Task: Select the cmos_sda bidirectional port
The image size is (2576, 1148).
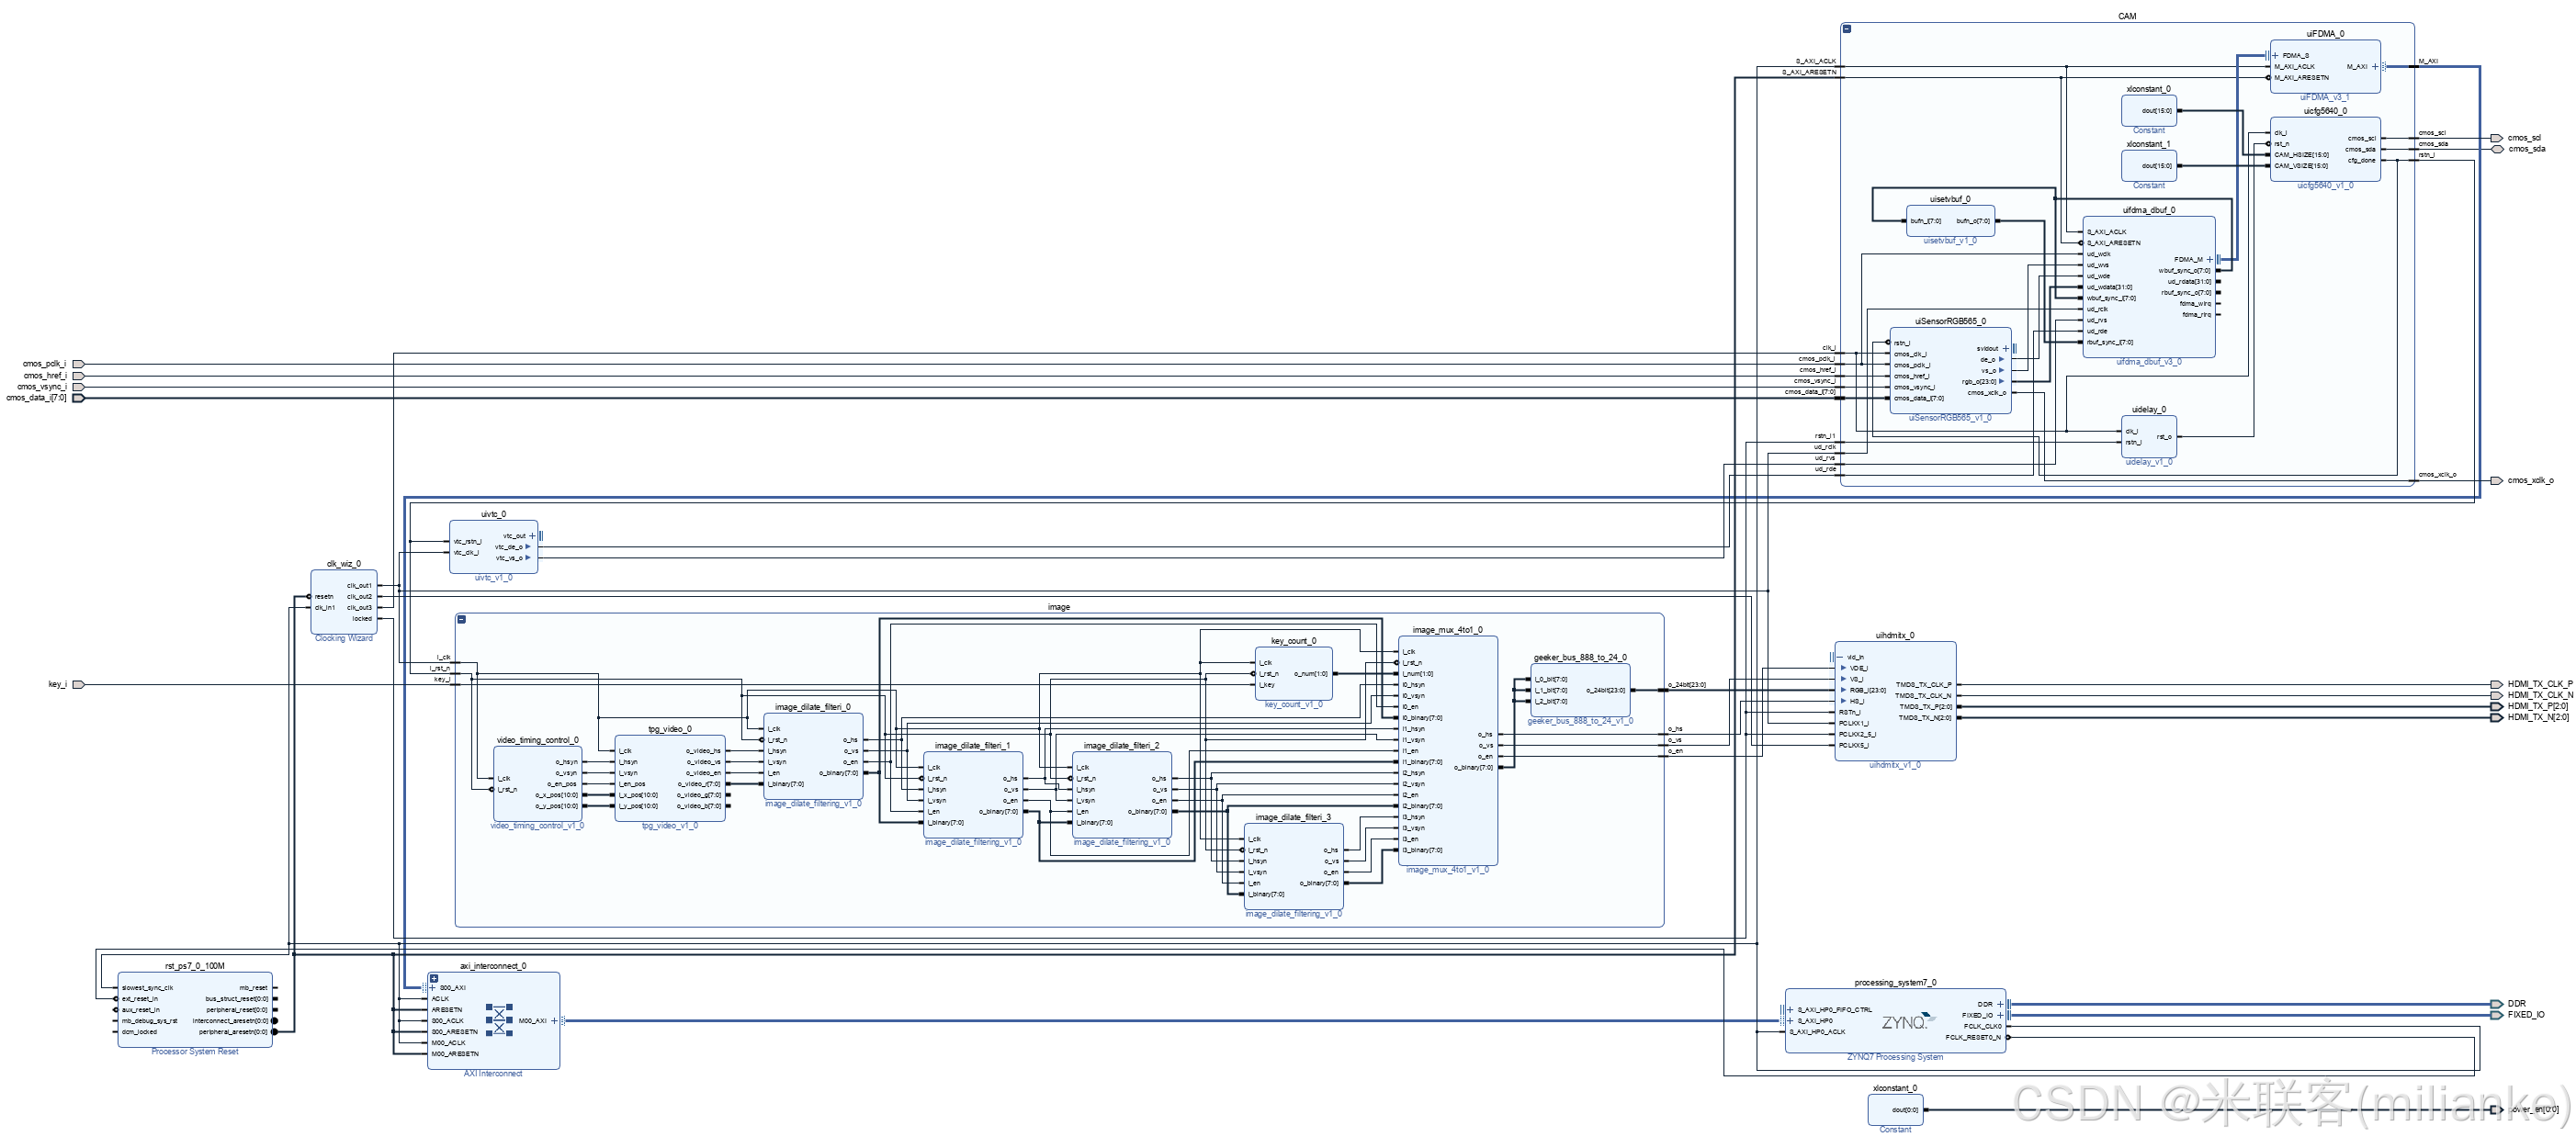Action: coord(2497,149)
